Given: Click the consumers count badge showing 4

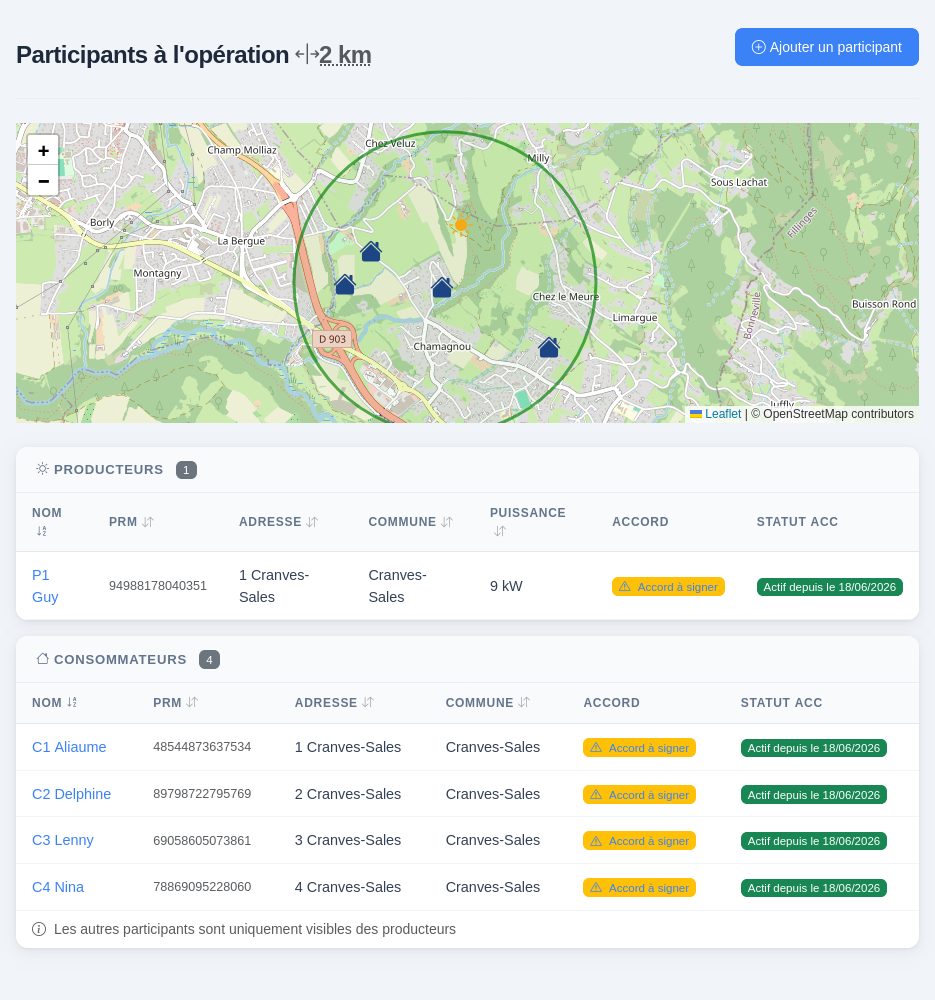Looking at the screenshot, I should [x=209, y=660].
